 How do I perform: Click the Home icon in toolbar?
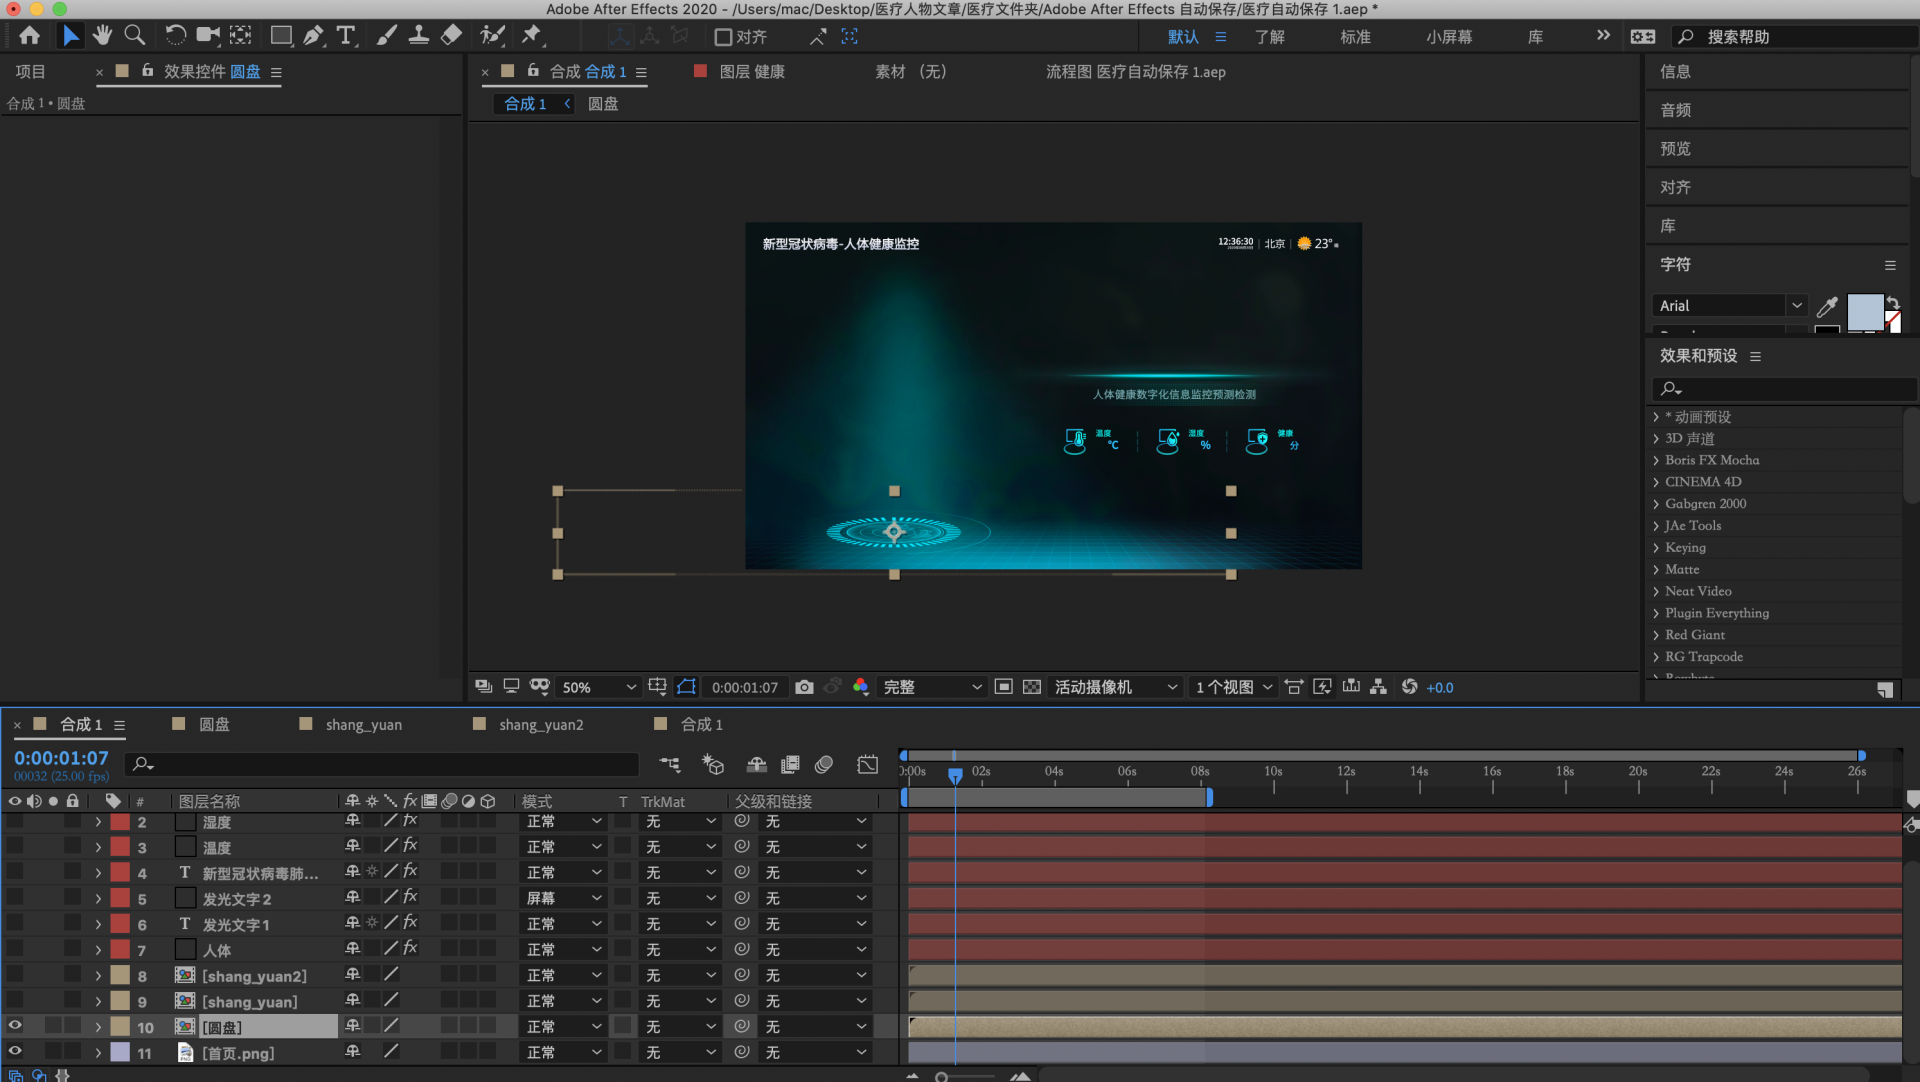click(29, 36)
